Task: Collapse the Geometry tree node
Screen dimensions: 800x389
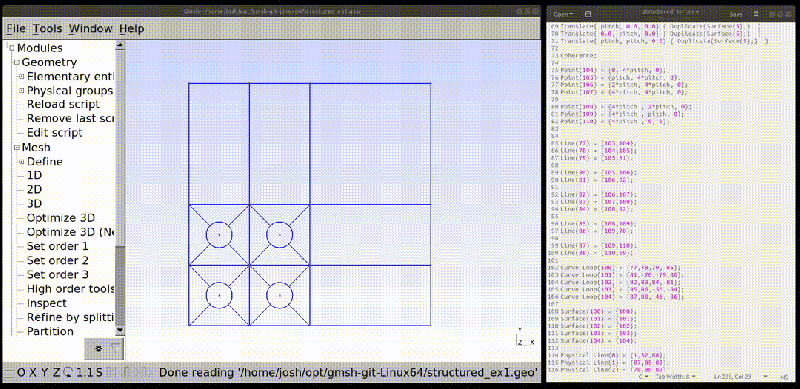Action: 17,63
